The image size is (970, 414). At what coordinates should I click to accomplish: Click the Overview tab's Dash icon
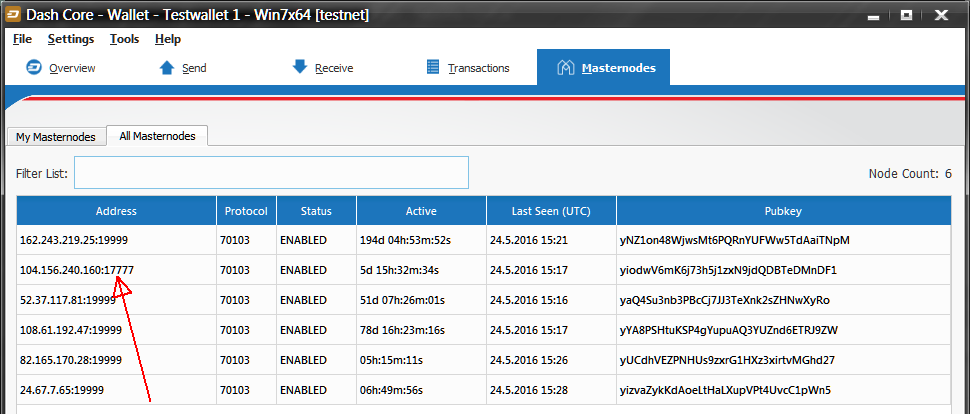click(33, 67)
